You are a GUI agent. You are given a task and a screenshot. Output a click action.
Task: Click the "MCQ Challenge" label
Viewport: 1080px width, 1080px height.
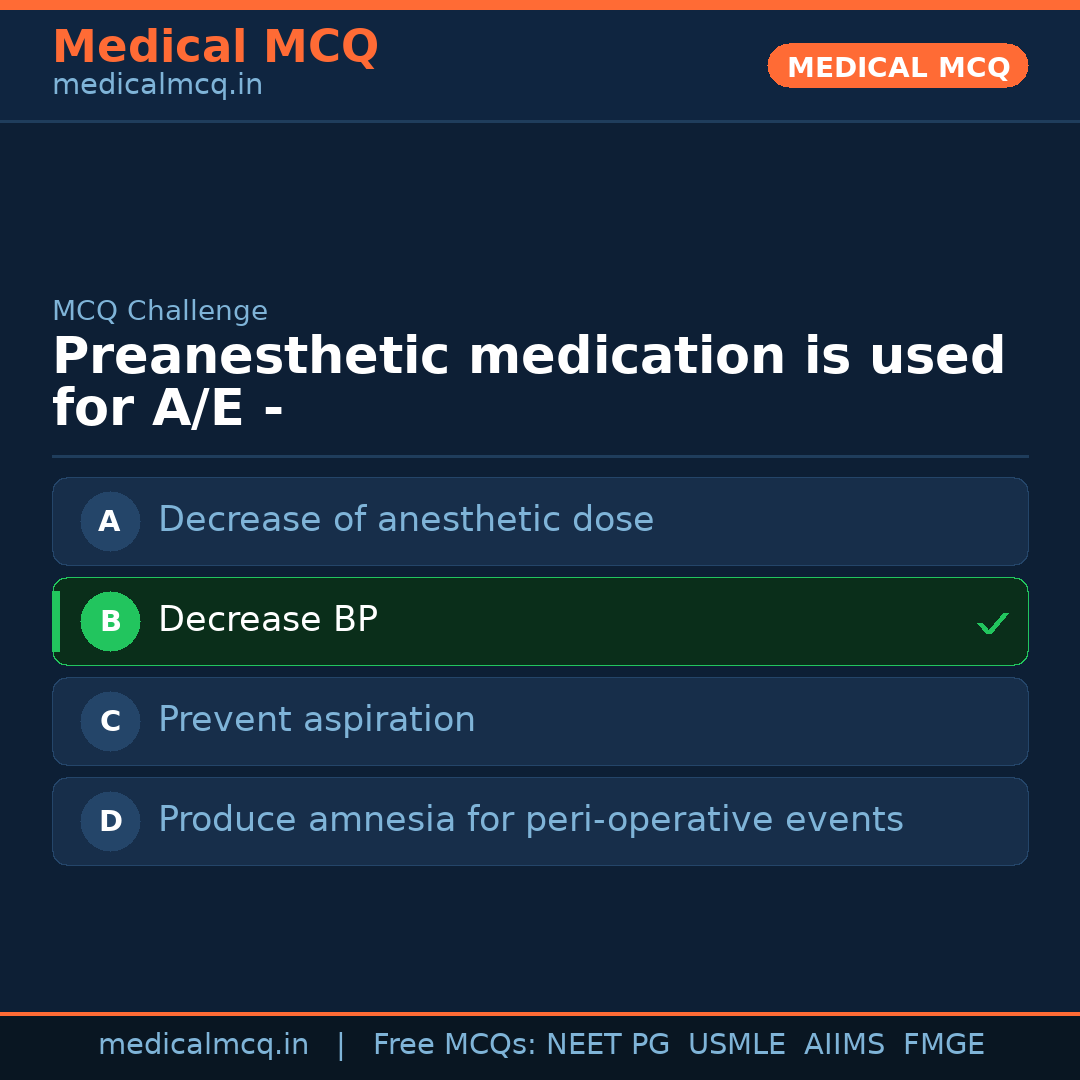pyautogui.click(x=160, y=311)
